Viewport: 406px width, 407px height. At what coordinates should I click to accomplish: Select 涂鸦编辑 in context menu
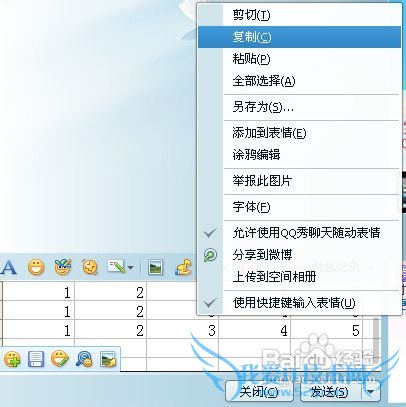tap(299, 155)
